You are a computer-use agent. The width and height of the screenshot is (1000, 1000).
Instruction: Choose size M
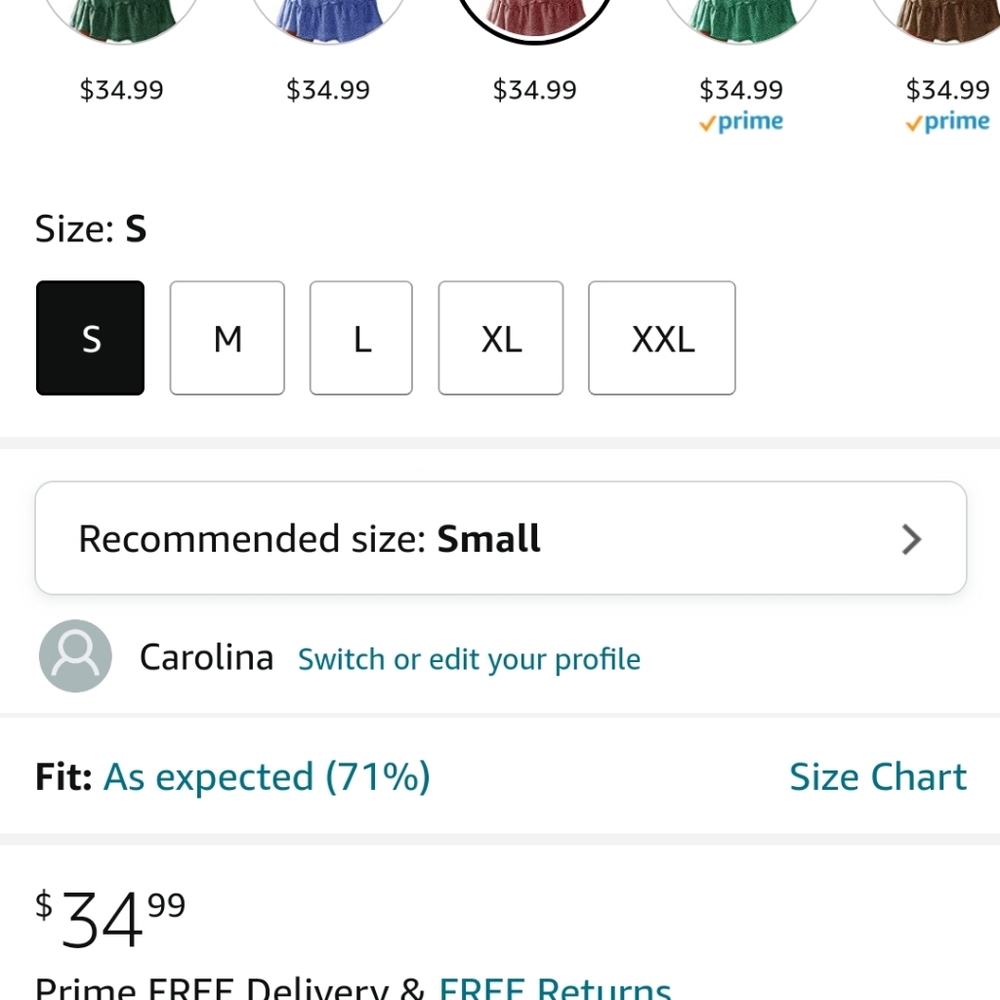(227, 338)
